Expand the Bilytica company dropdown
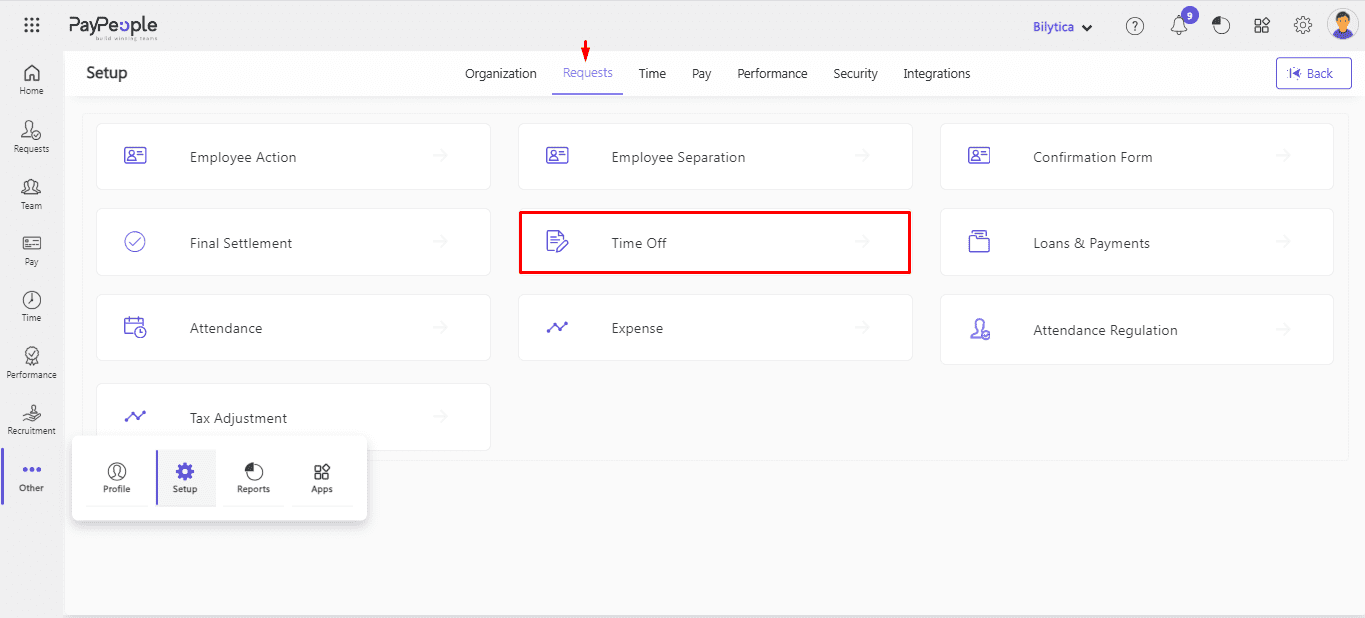This screenshot has width=1365, height=618. pyautogui.click(x=1062, y=27)
